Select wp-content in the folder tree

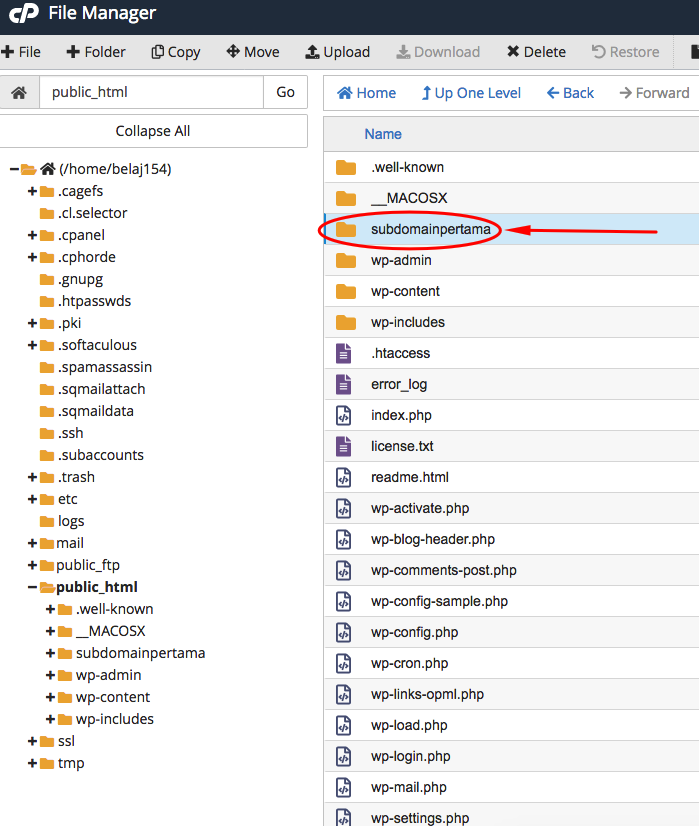point(113,697)
